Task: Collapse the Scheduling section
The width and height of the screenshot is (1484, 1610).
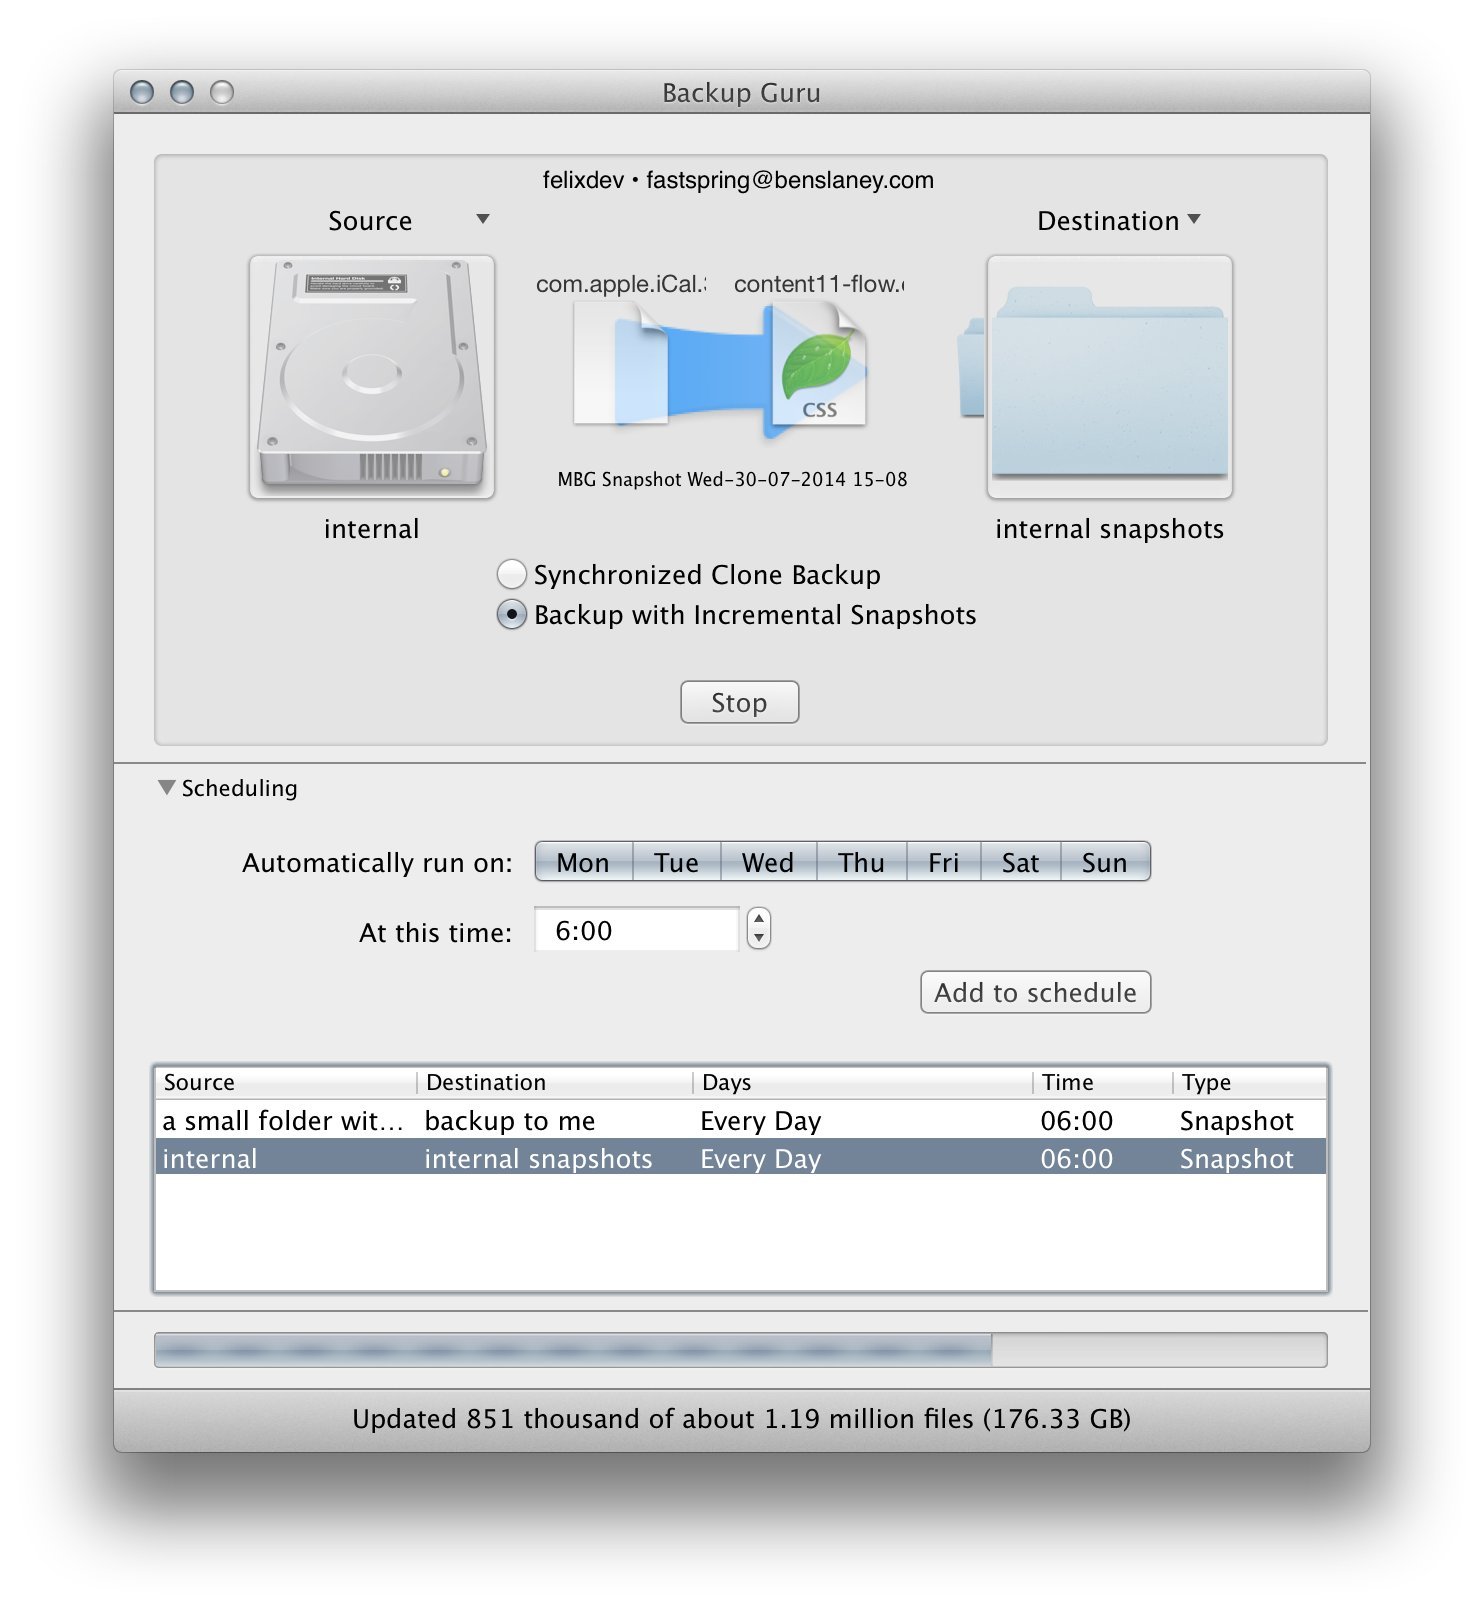Action: pos(167,788)
